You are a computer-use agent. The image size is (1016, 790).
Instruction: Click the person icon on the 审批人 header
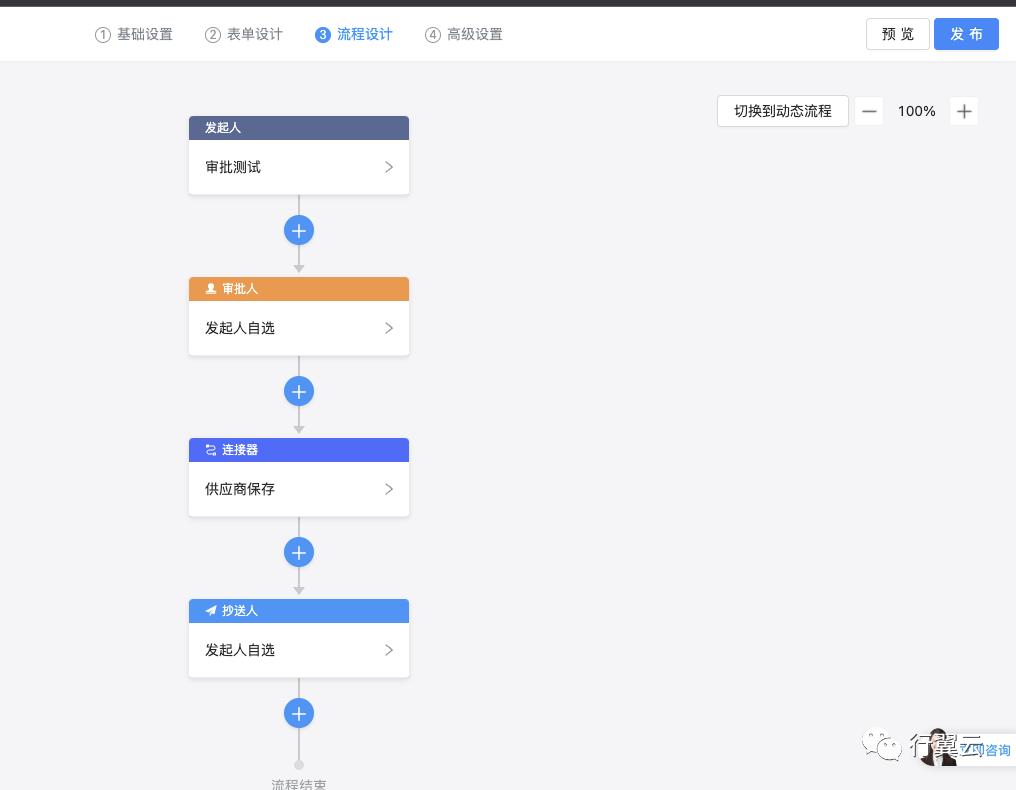[x=212, y=289]
